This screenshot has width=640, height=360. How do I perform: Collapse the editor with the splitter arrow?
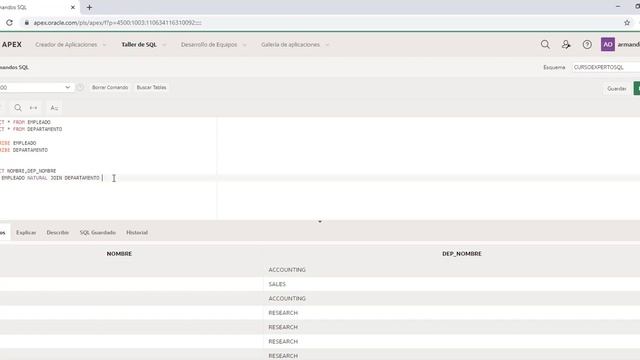320,221
